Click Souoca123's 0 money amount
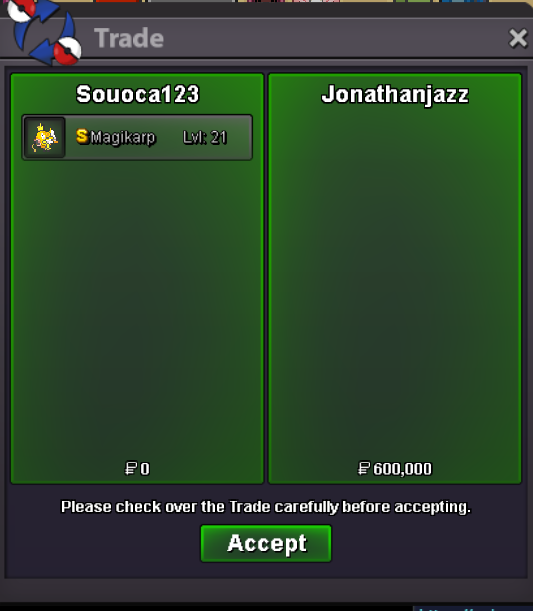The image size is (533, 611). pos(145,469)
